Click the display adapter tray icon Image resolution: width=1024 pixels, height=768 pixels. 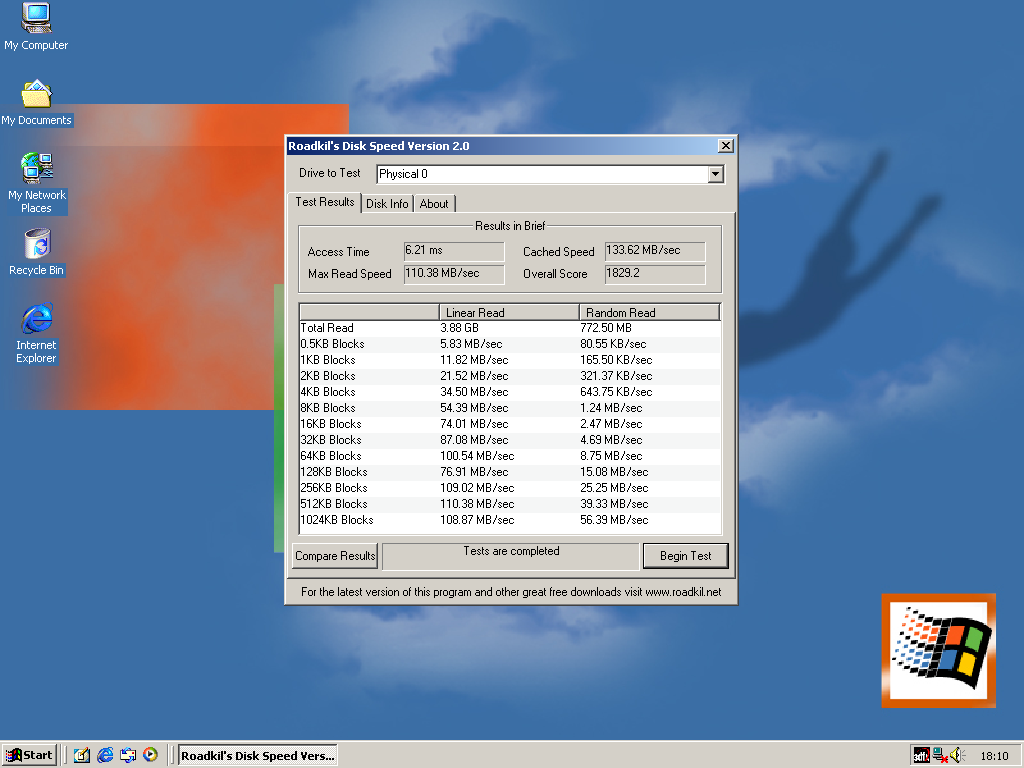[921, 756]
